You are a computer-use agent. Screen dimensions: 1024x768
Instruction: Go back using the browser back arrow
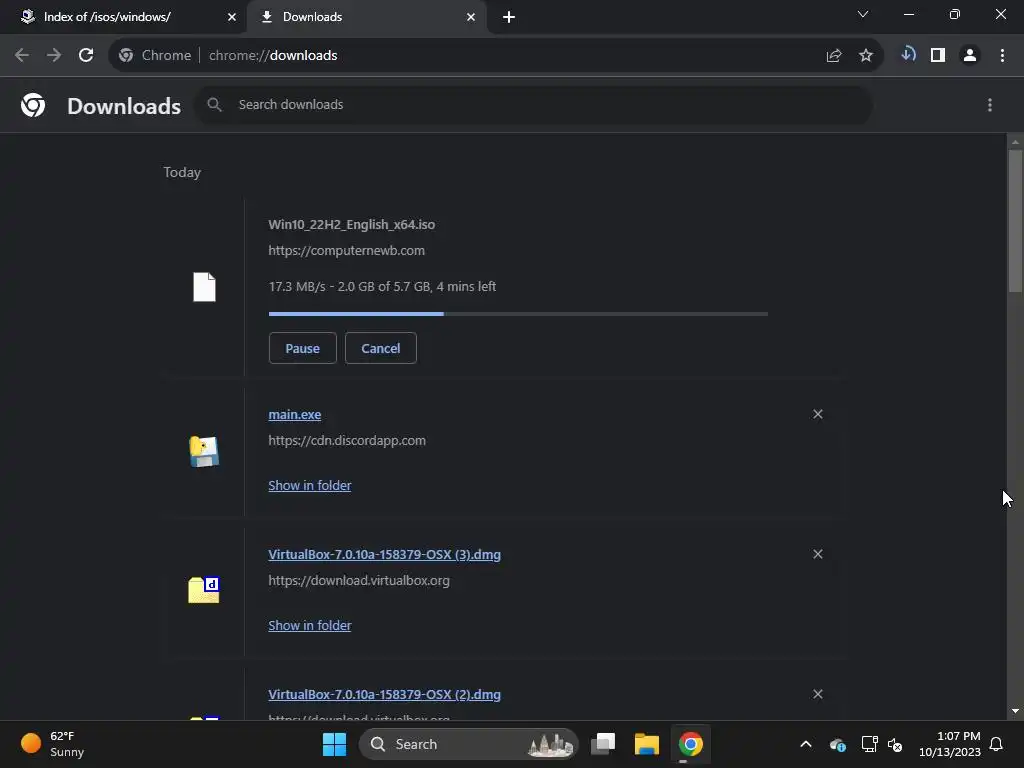(x=22, y=55)
